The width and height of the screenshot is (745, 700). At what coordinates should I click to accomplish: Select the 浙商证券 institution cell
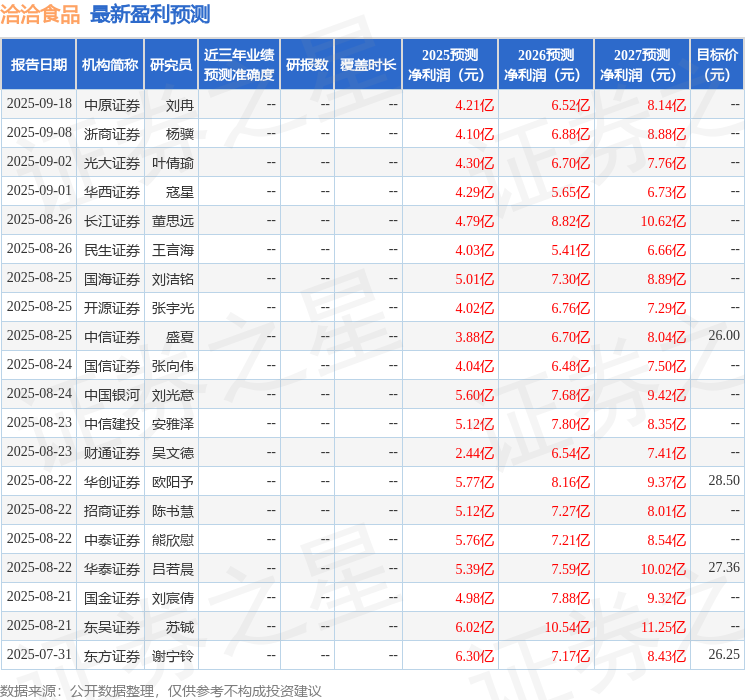point(112,134)
